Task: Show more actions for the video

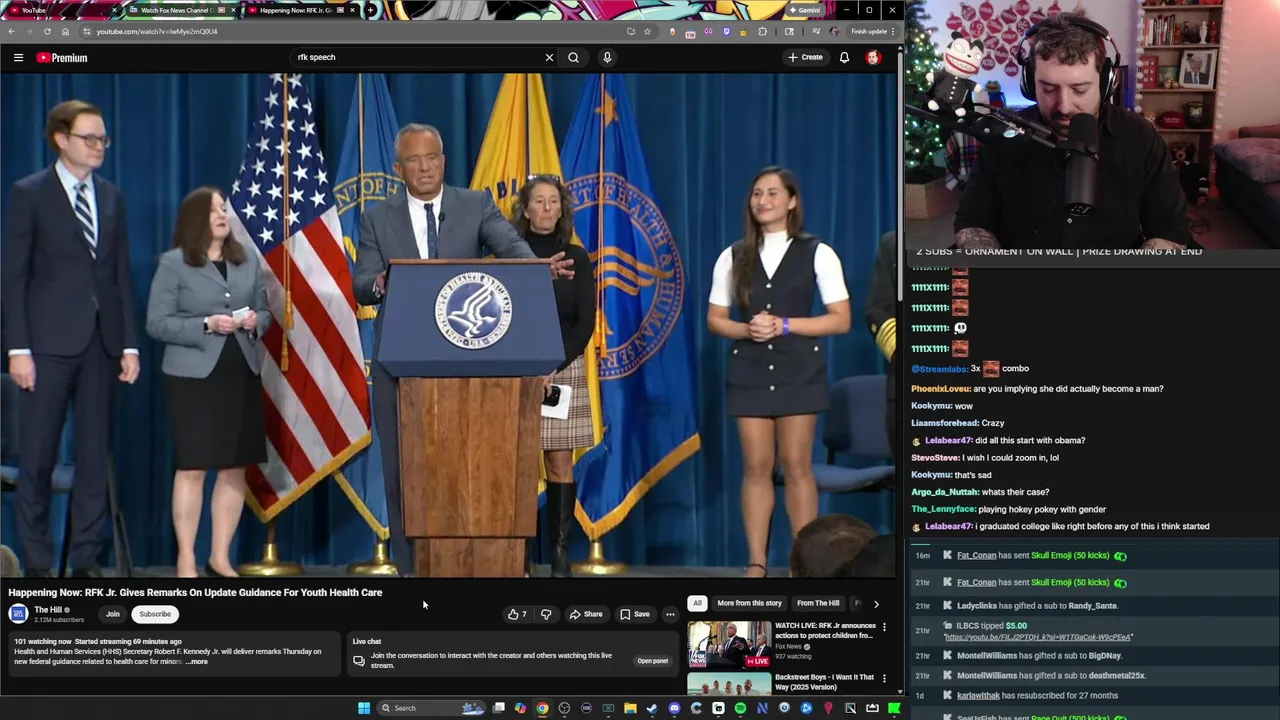Action: 670,614
